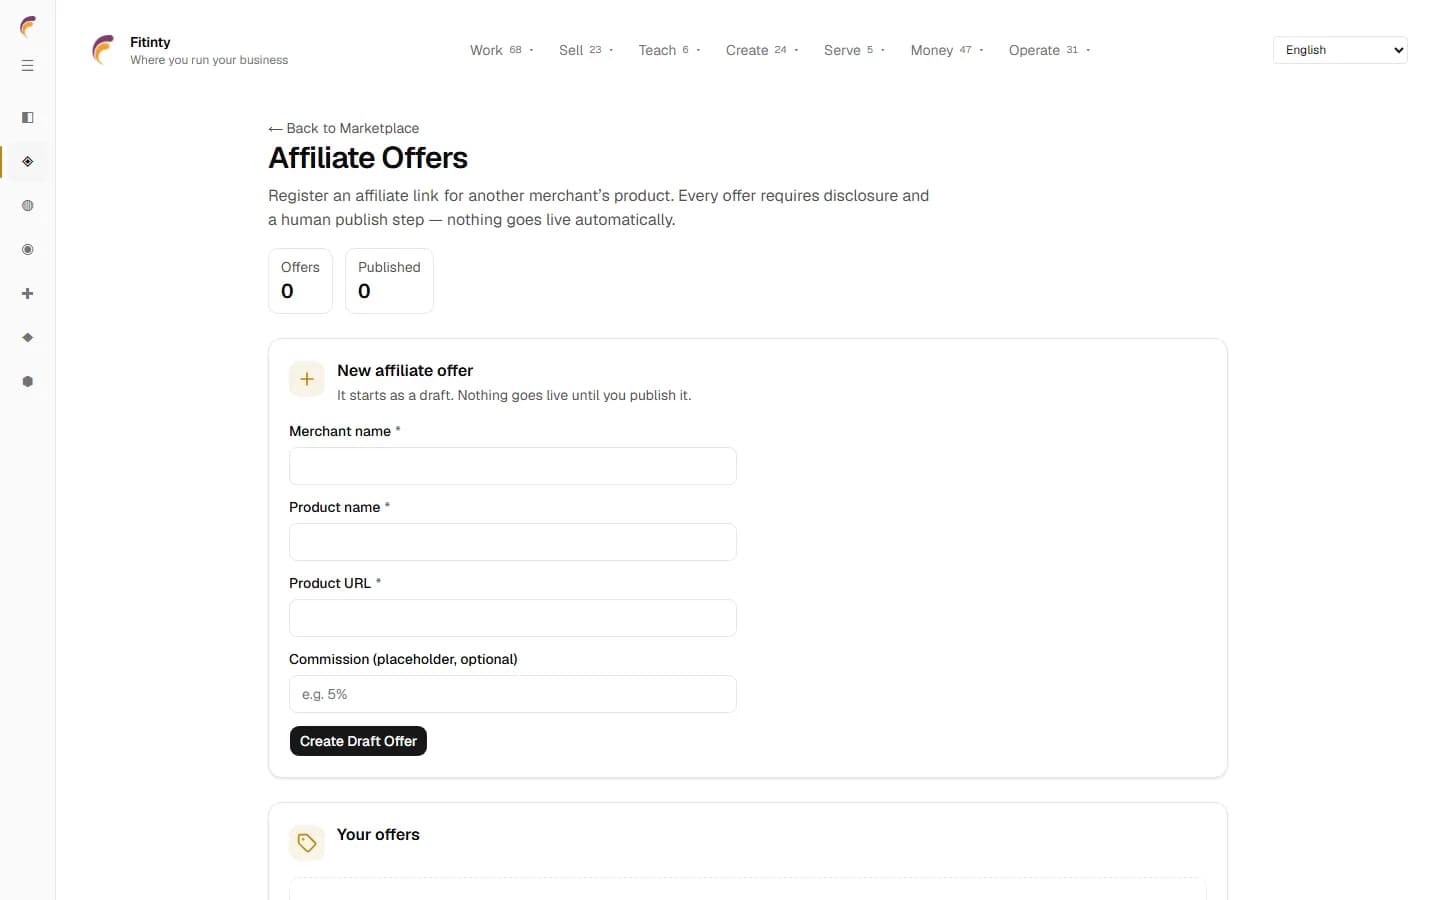Click the tag icon beside Your offers
The height and width of the screenshot is (900, 1440).
click(x=307, y=843)
